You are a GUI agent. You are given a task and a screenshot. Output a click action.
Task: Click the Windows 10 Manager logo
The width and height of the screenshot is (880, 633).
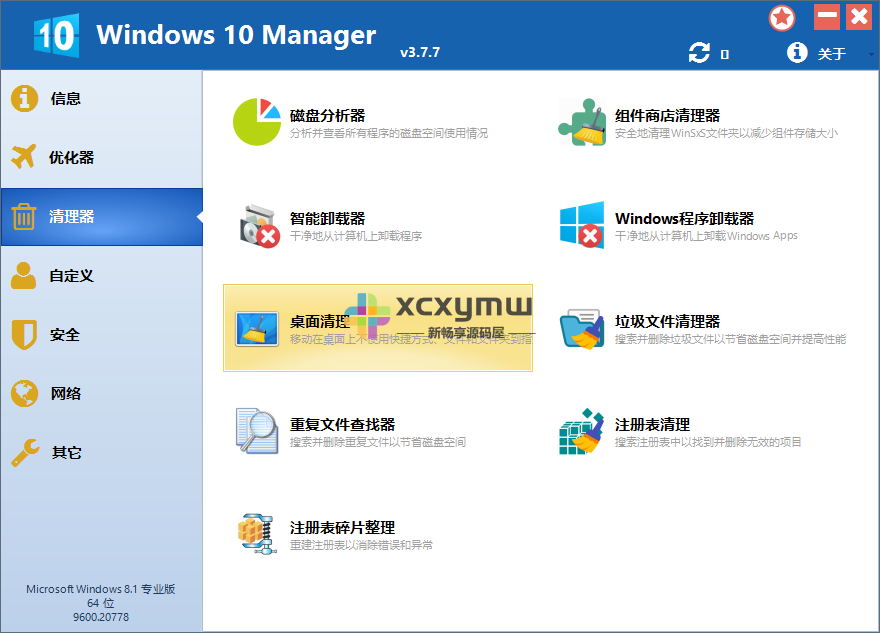55,33
